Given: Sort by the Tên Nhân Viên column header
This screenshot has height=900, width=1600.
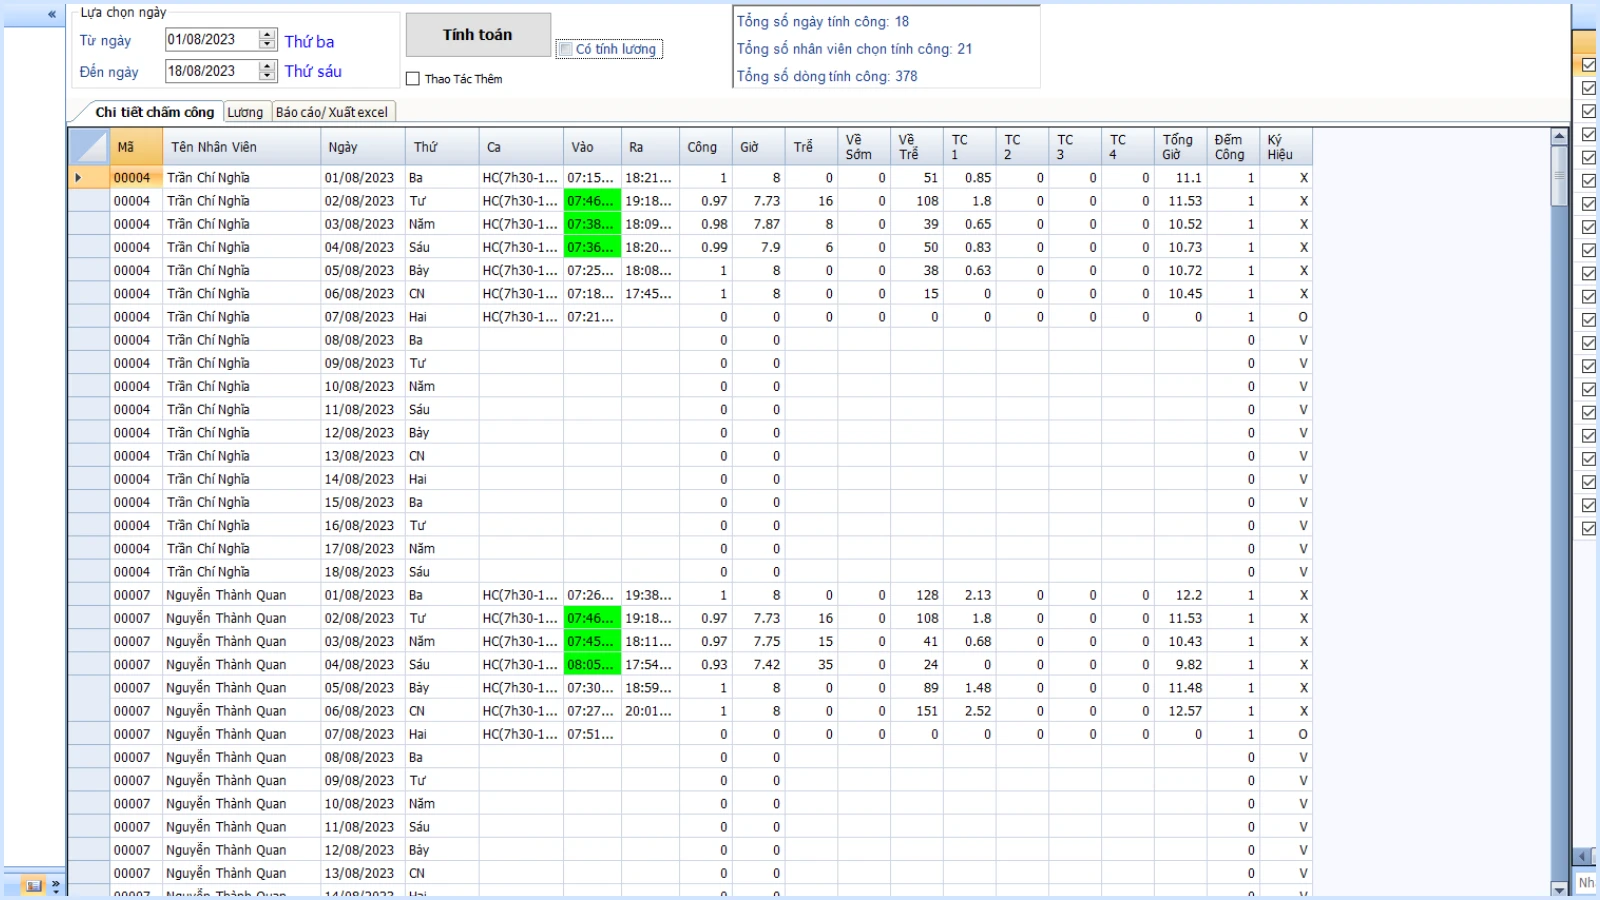Looking at the screenshot, I should 241,147.
